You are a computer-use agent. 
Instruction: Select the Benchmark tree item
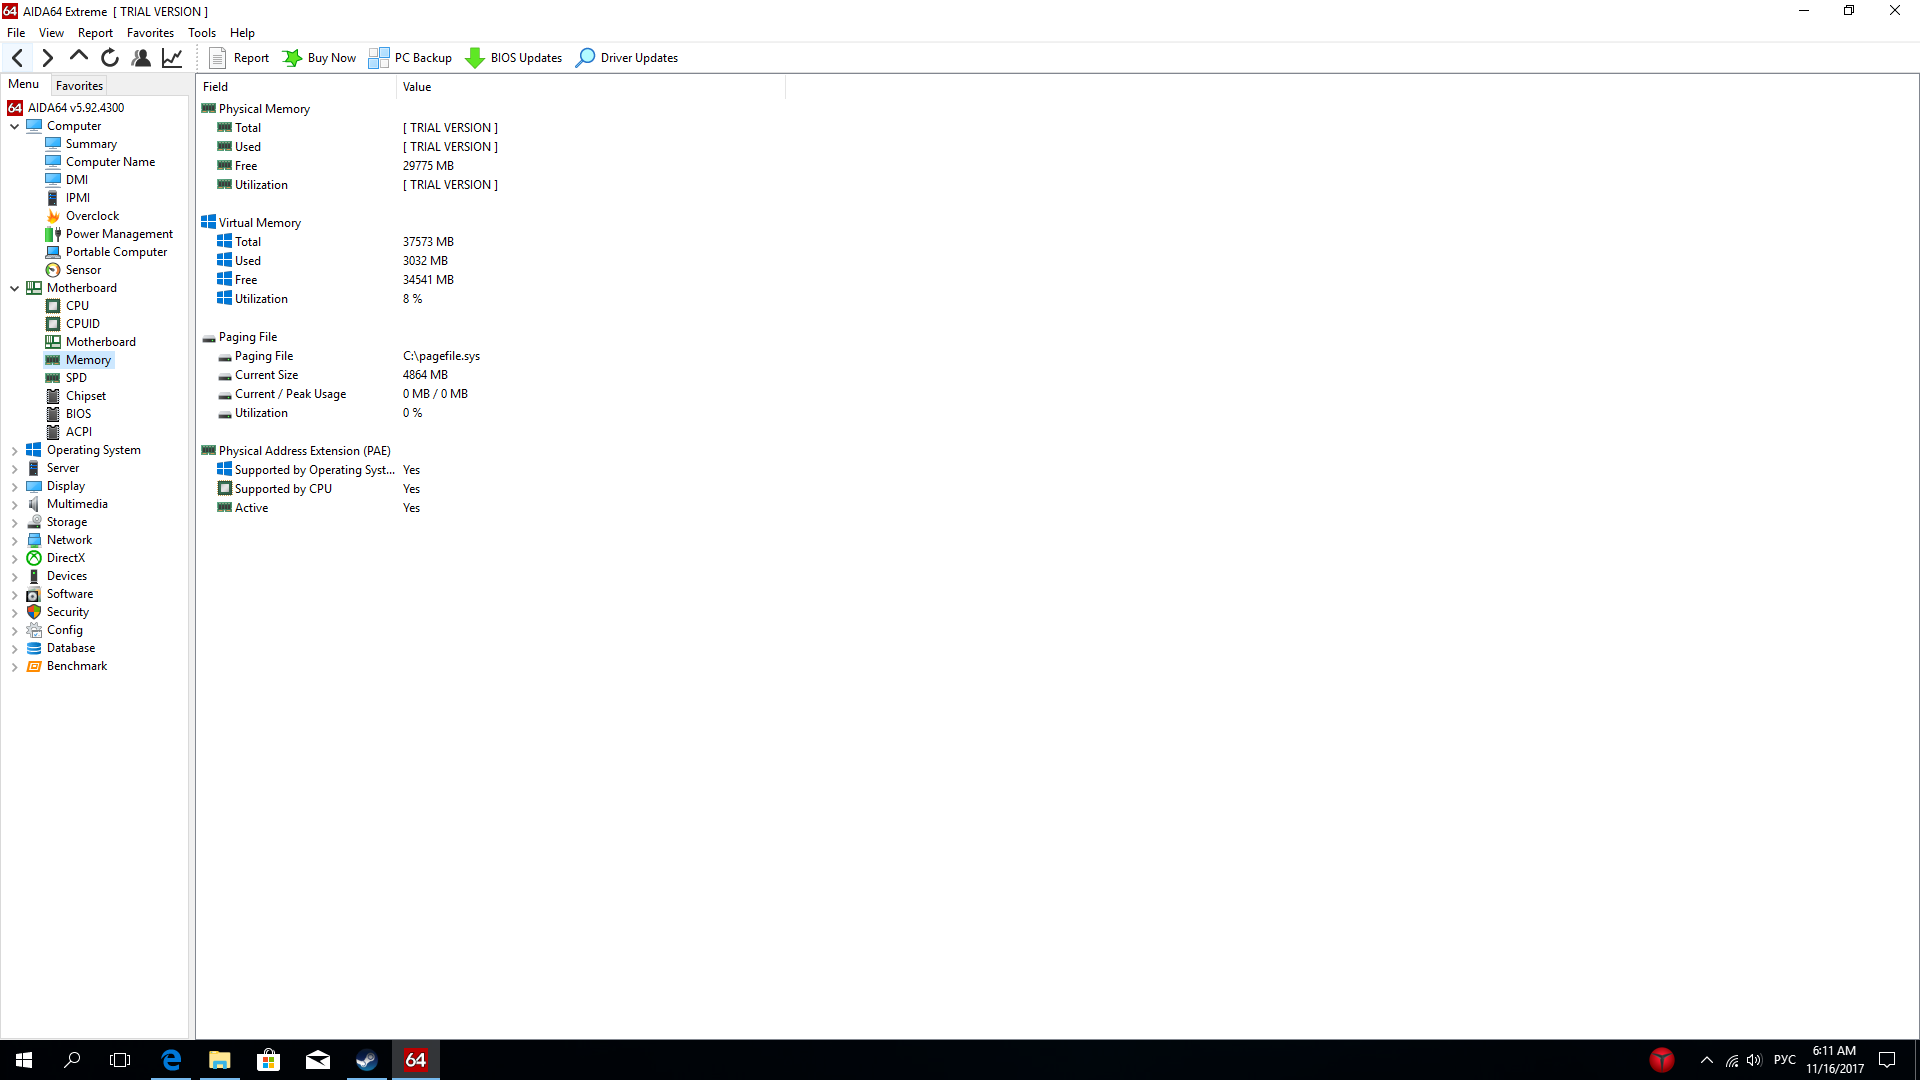coord(76,666)
